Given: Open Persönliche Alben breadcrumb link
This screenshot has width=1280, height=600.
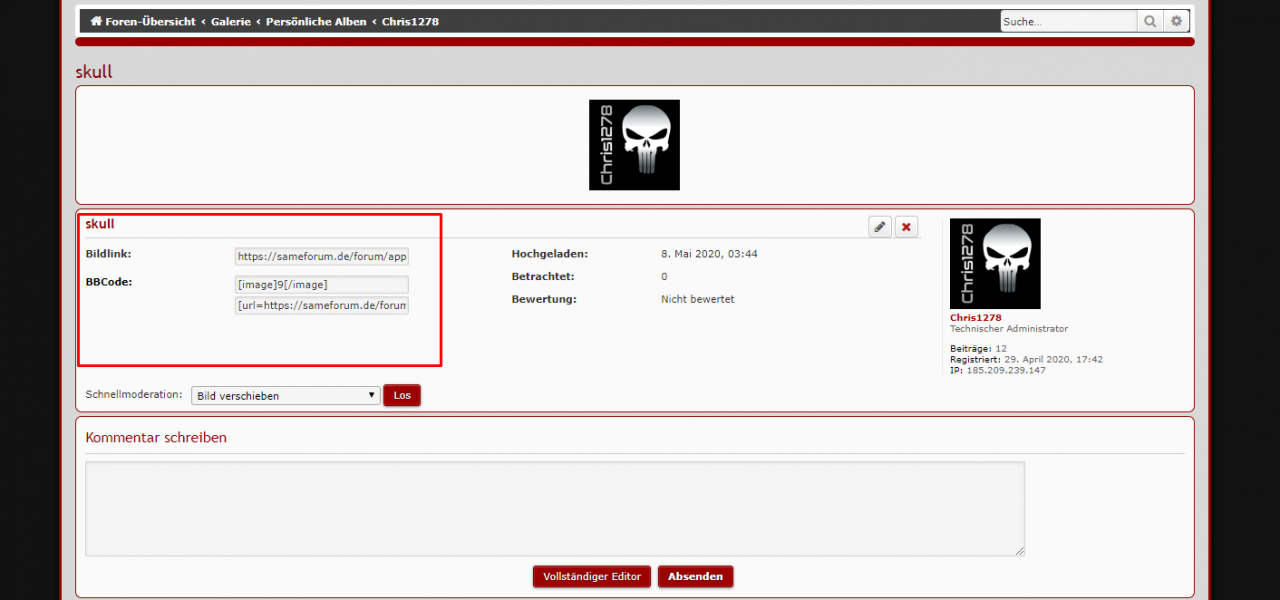Looking at the screenshot, I should [x=316, y=21].
